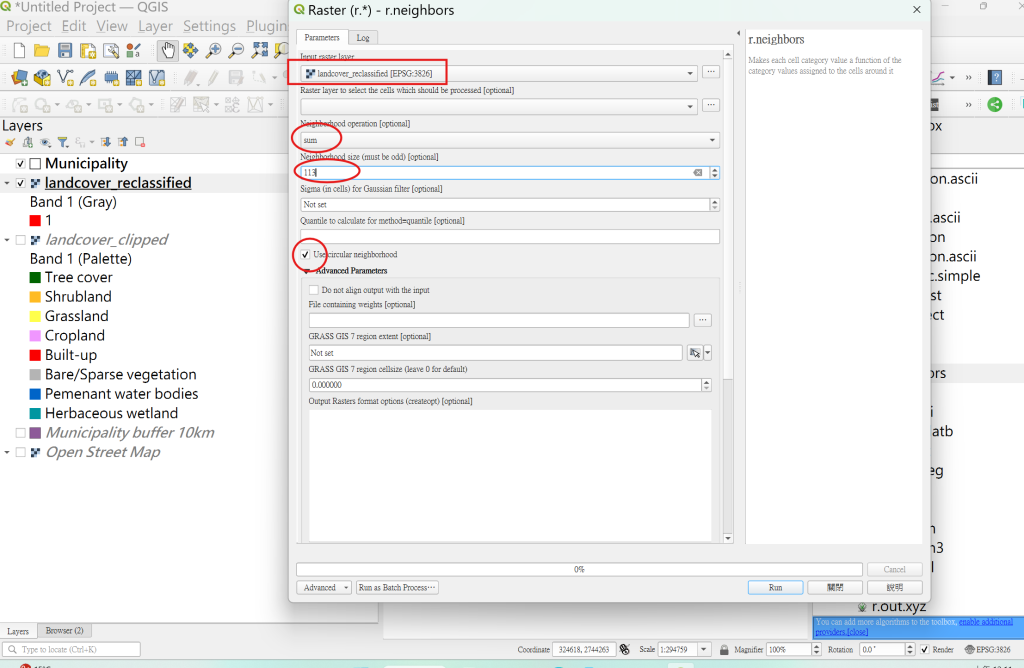Collapse the Advanced Parameters section

[x=307, y=271]
